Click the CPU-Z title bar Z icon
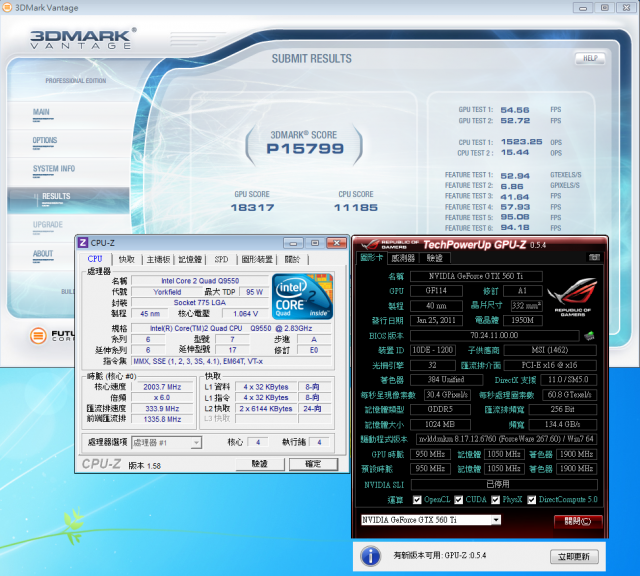640x576 pixels. [83, 242]
